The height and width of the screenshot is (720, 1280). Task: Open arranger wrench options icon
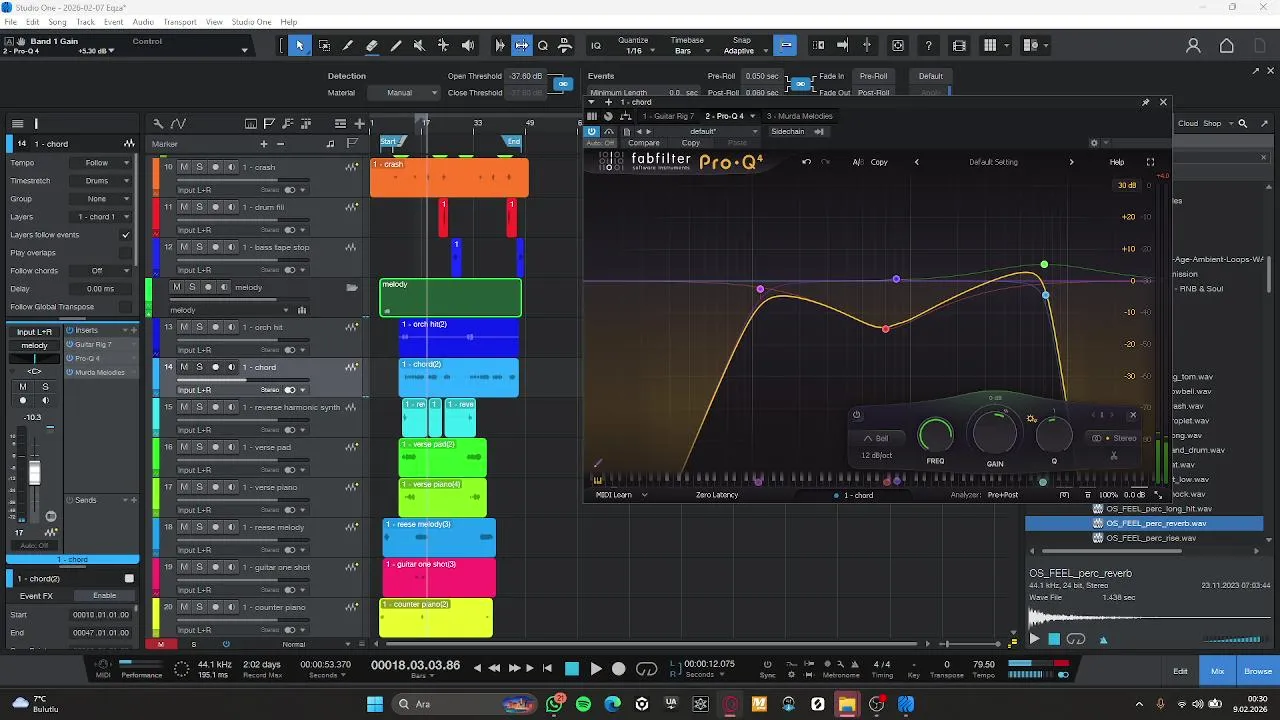coord(158,123)
